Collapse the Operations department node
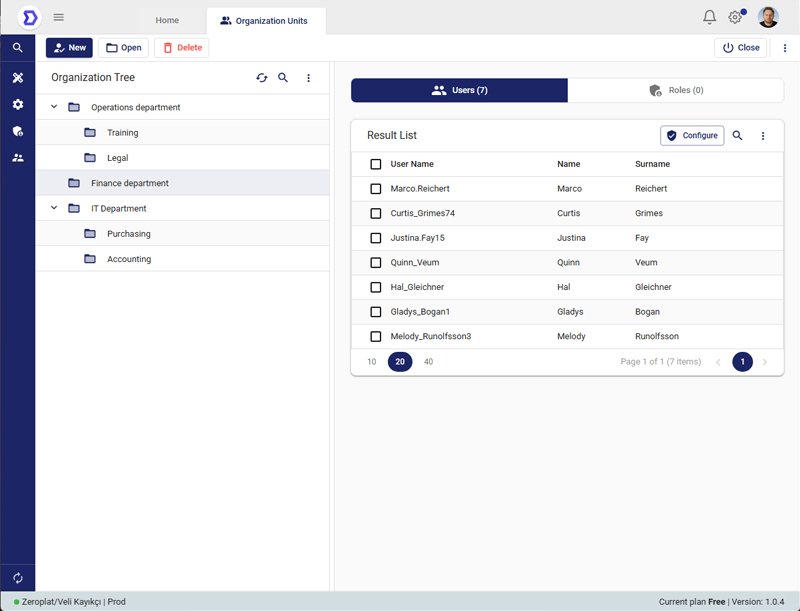This screenshot has height=611, width=800. click(x=54, y=107)
